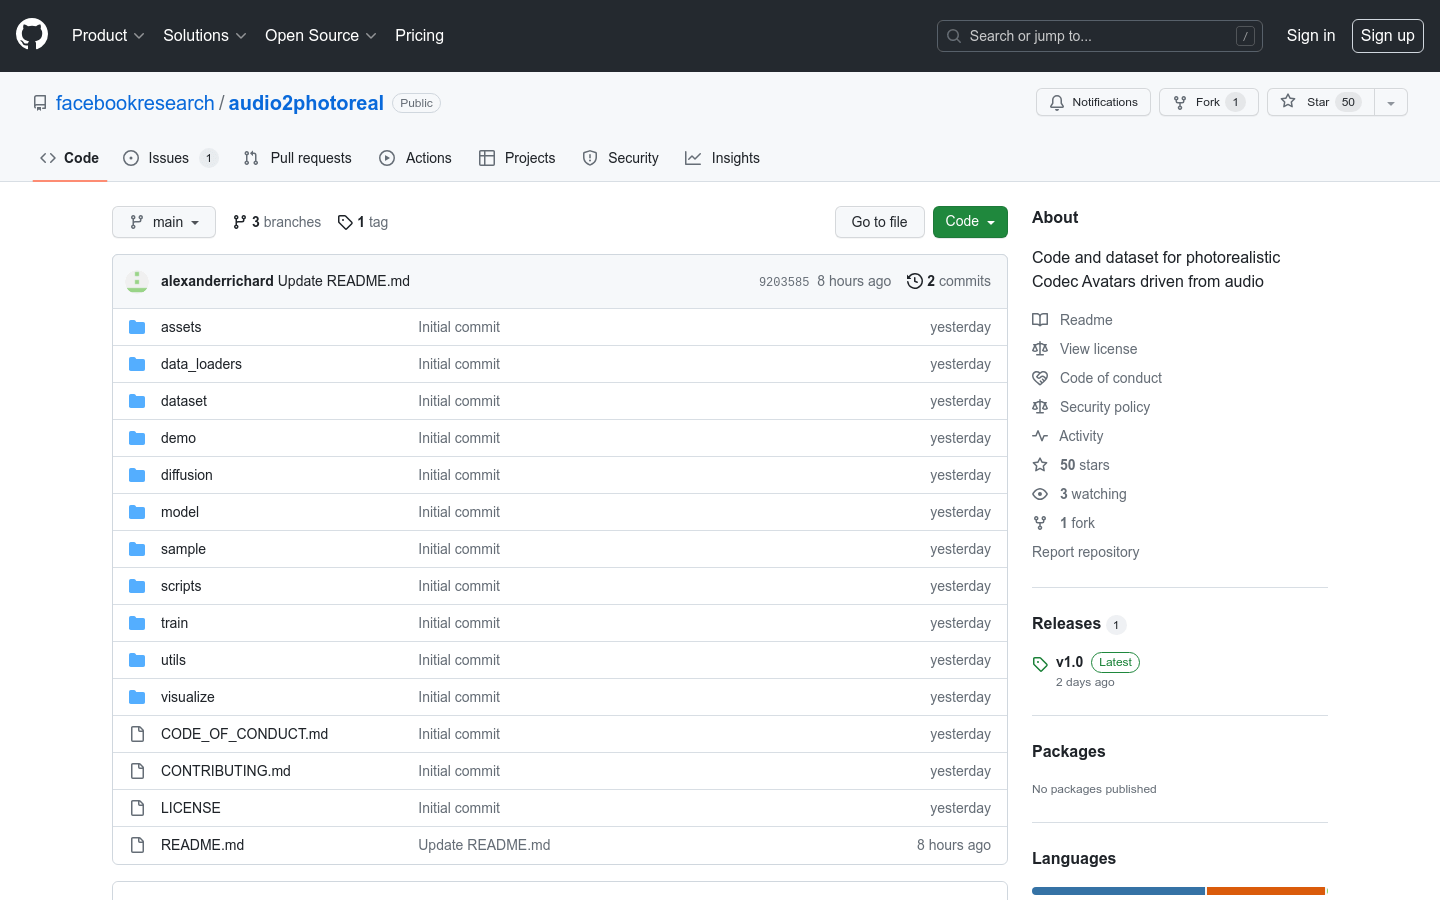Click the Go to file button
Screen dimensions: 1440x900
(880, 222)
